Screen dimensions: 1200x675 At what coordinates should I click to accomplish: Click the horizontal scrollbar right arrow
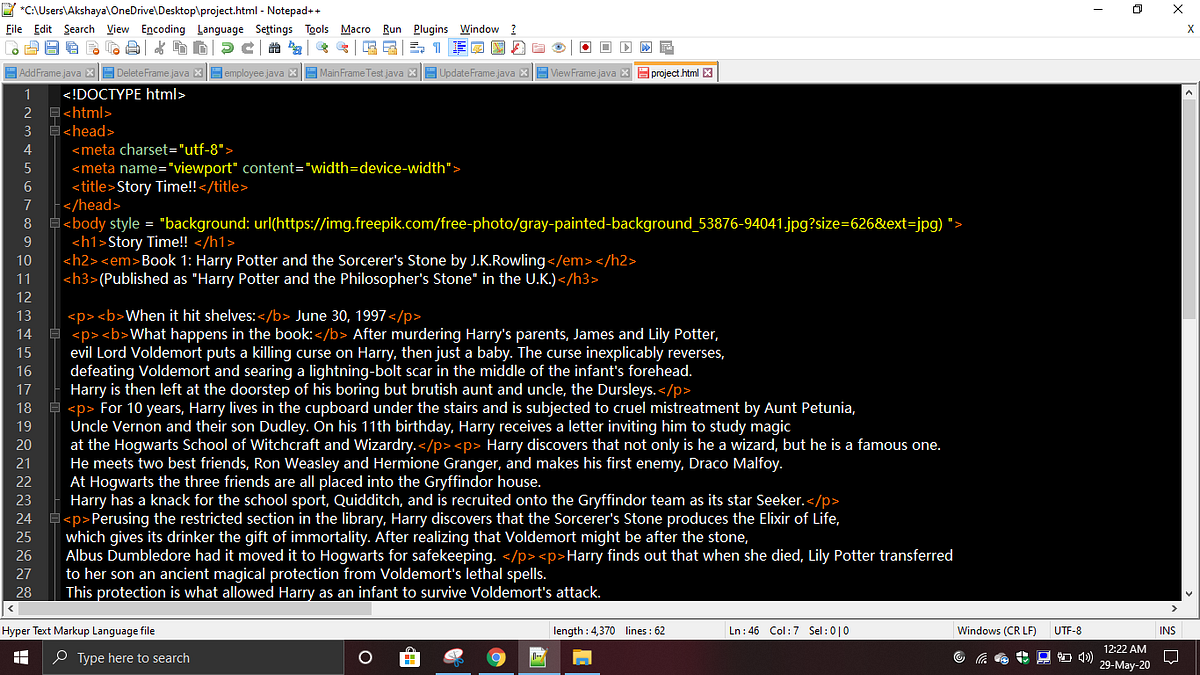[x=1173, y=608]
